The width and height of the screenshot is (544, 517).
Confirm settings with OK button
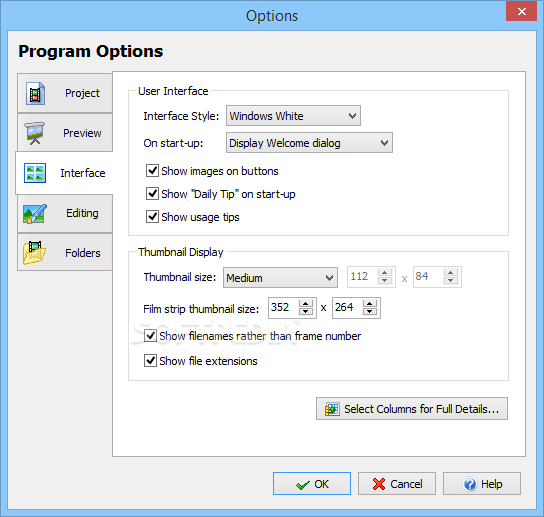(x=312, y=483)
